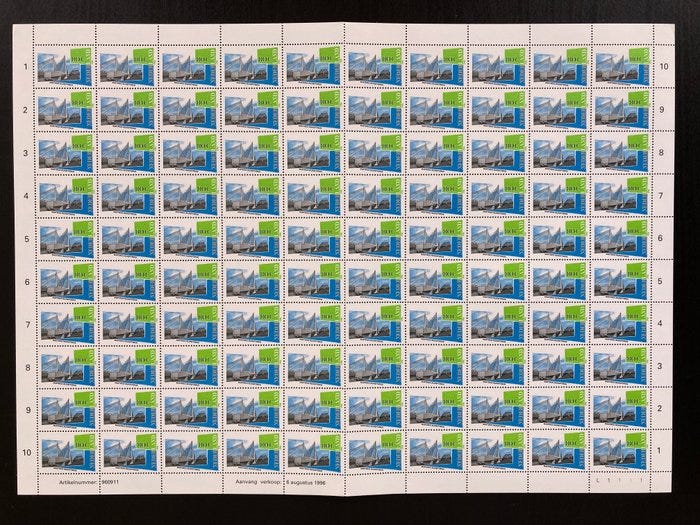The image size is (700, 525).
Task: Click right margin row number 10
Action: click(664, 67)
